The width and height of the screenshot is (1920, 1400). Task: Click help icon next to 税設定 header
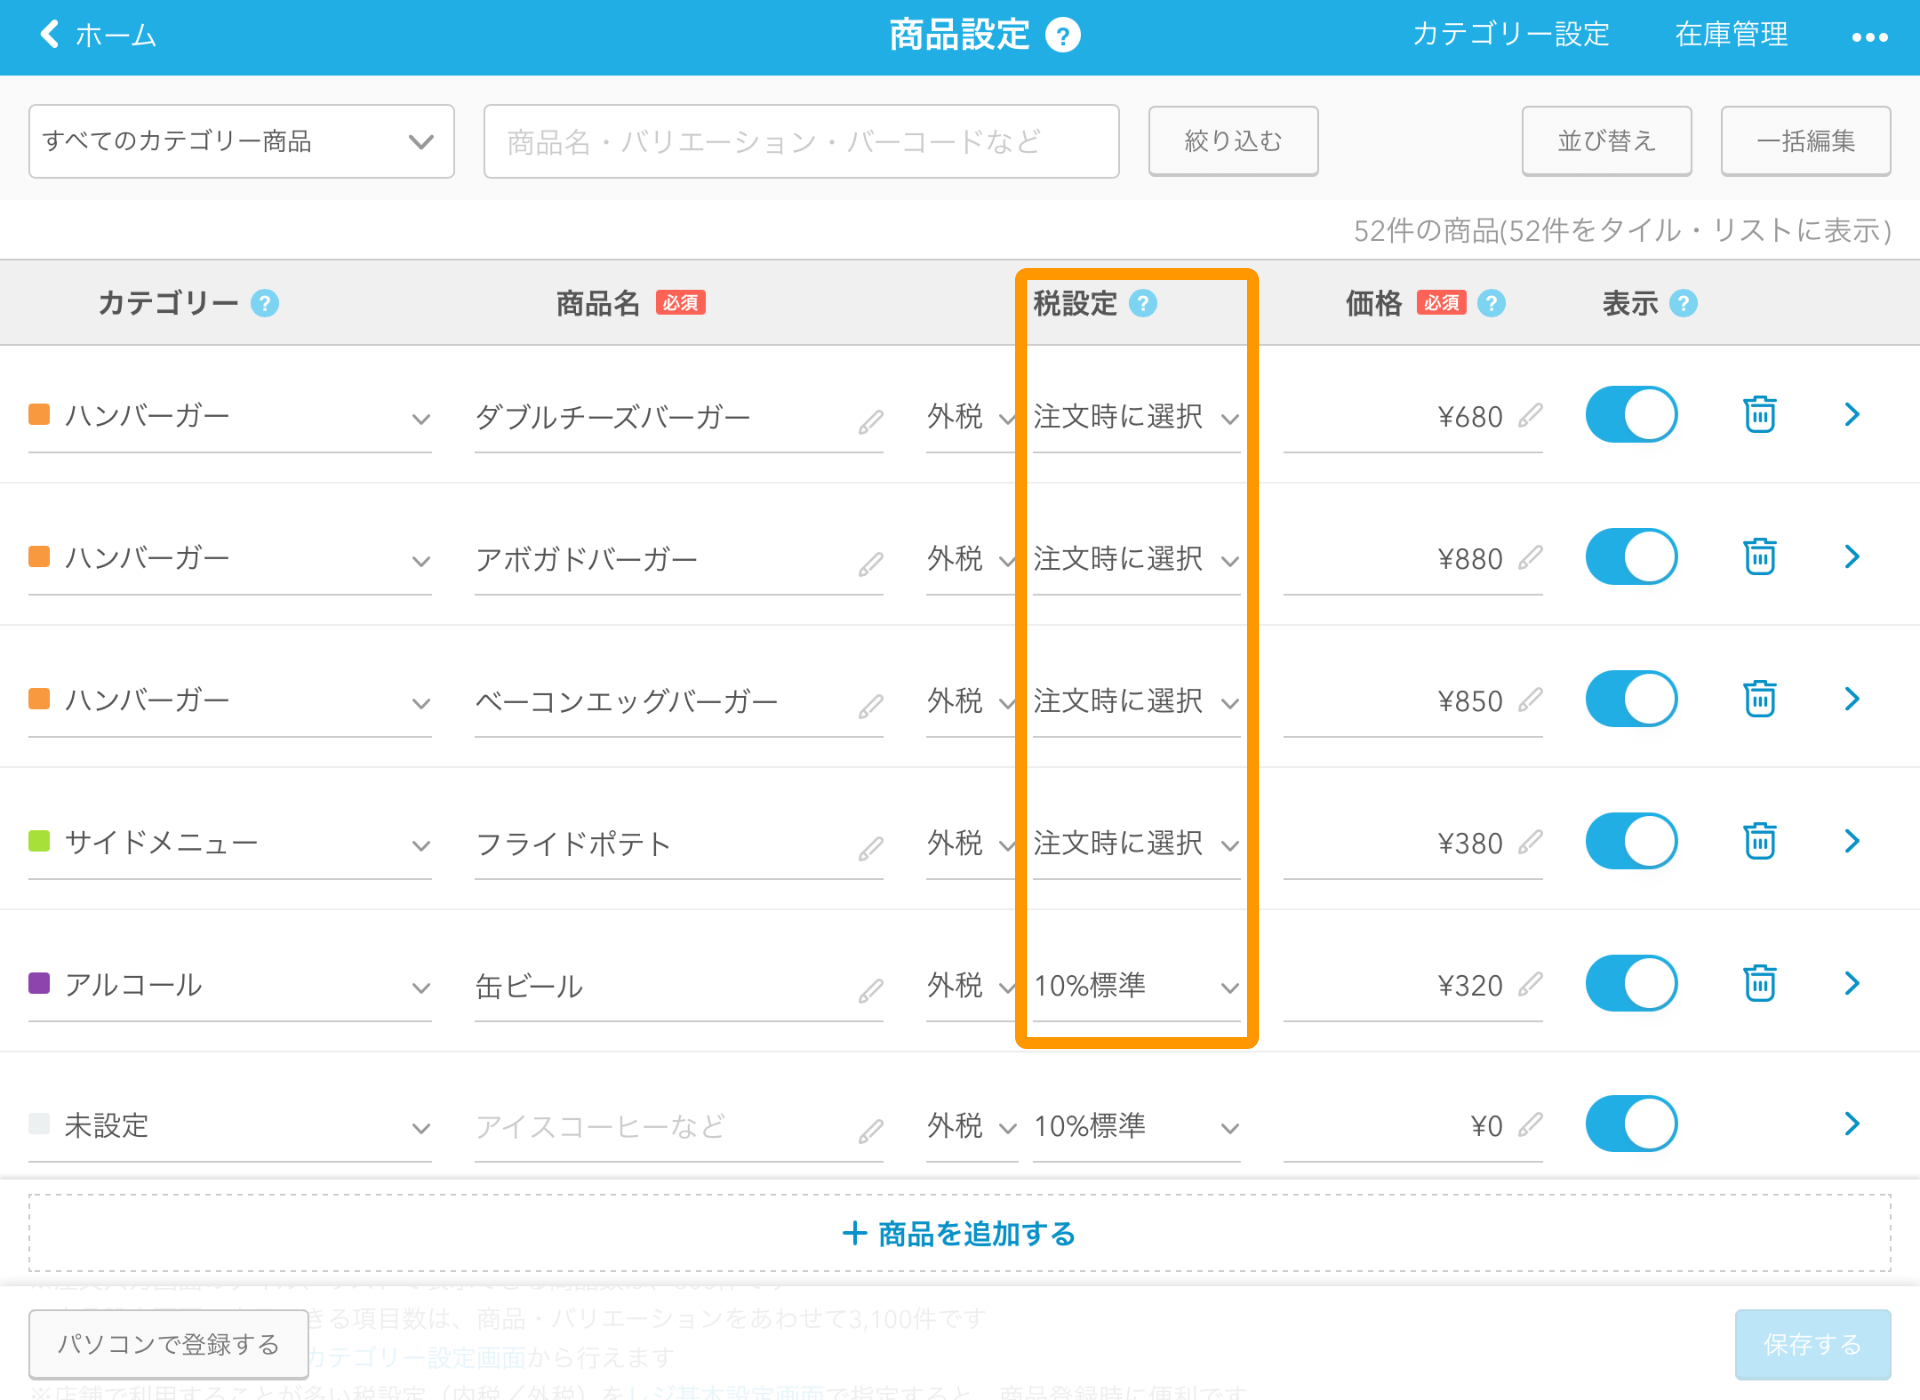(1143, 303)
